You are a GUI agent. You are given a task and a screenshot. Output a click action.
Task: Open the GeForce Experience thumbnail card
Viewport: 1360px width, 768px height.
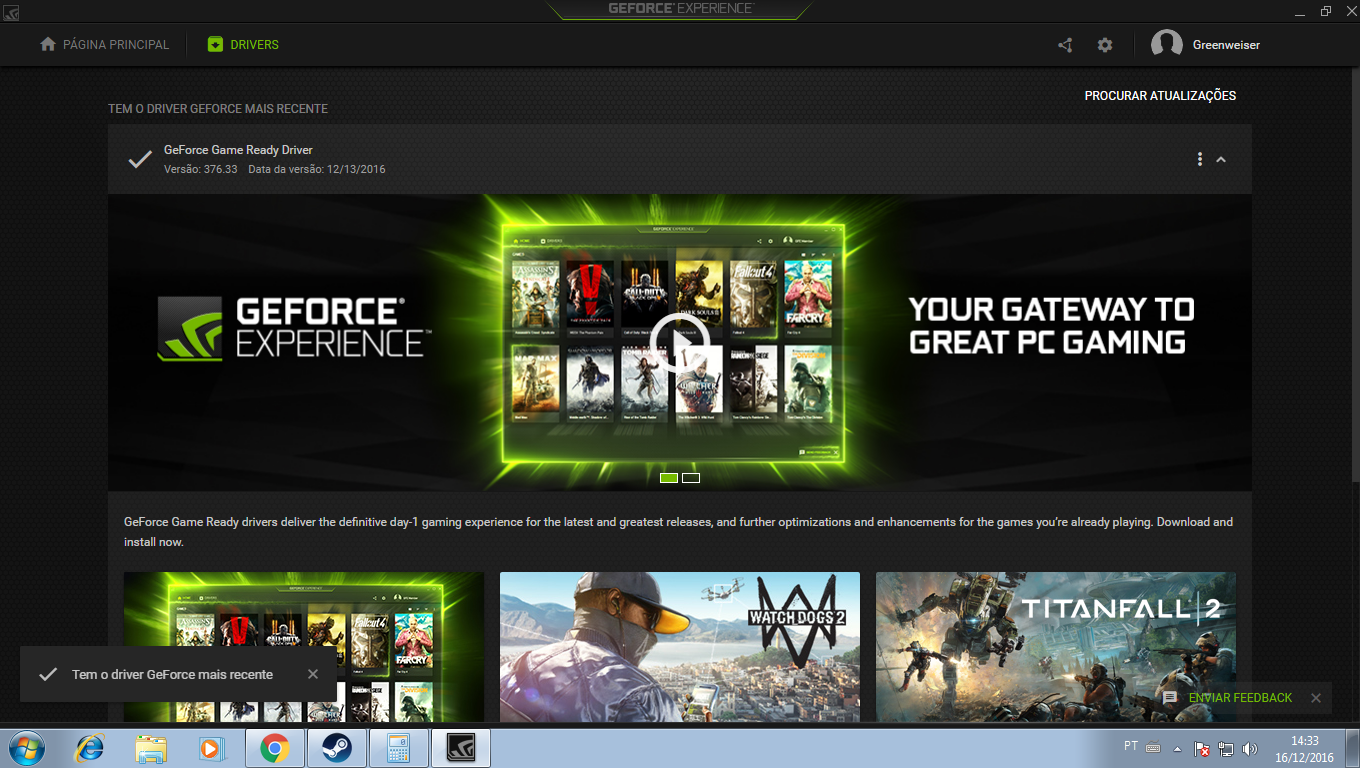304,647
